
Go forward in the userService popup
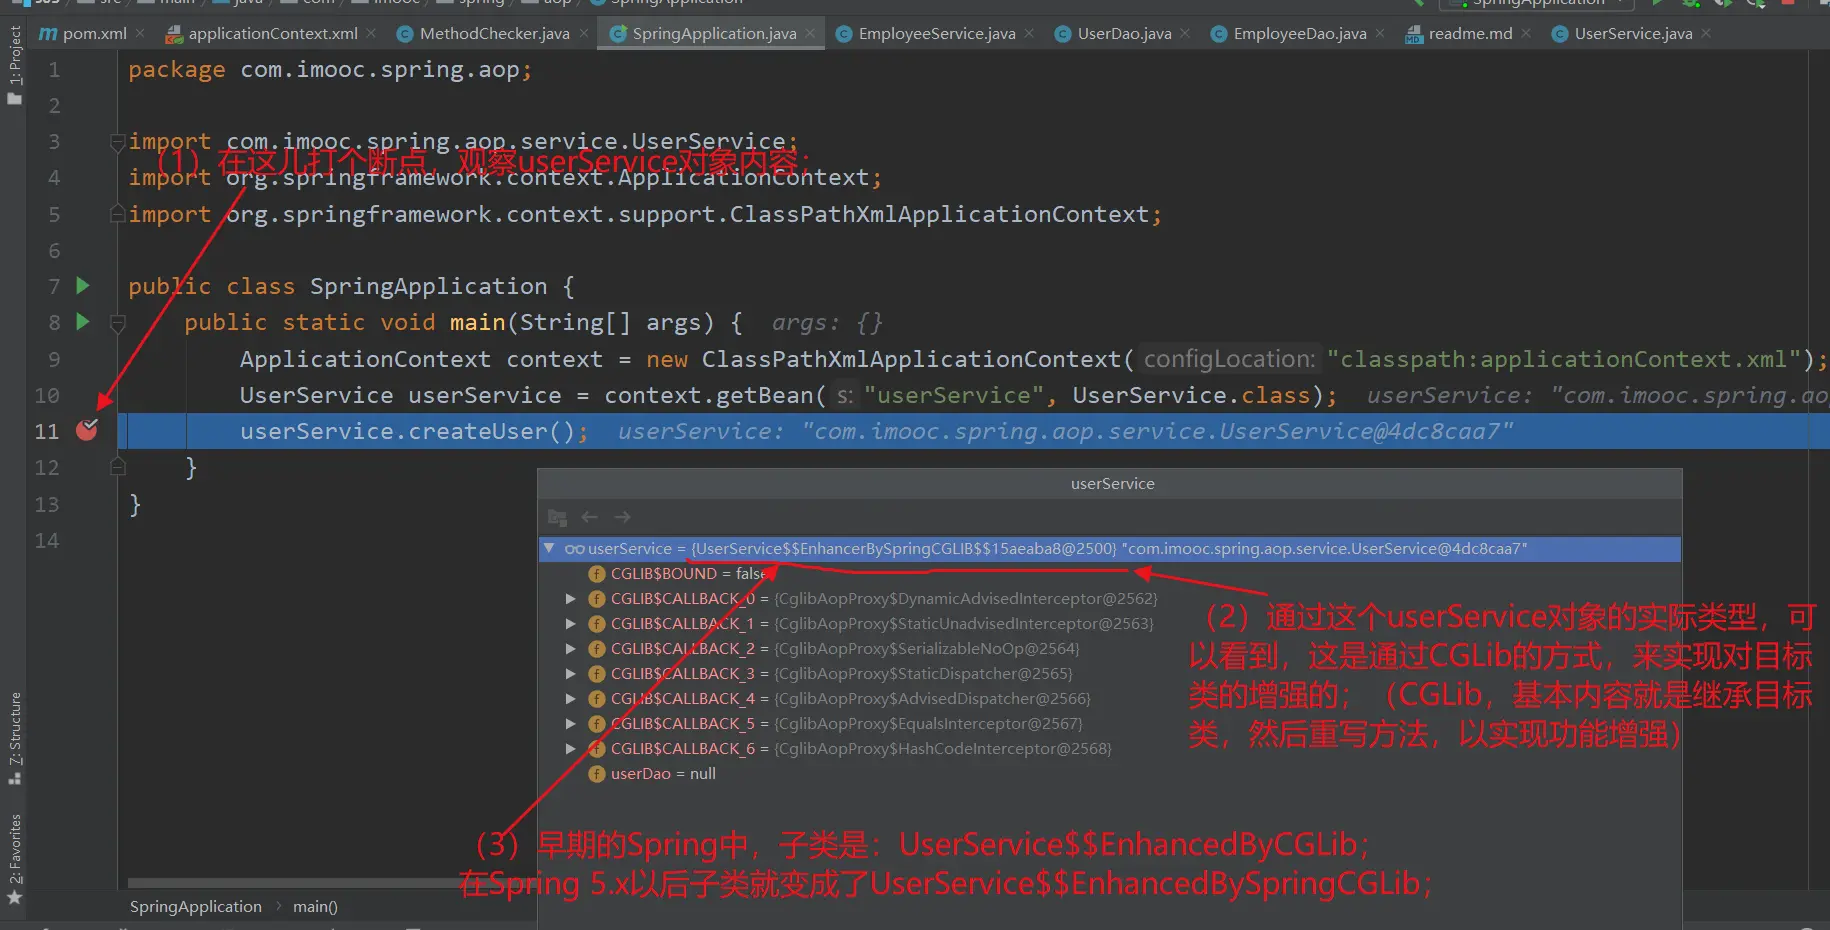pos(622,517)
